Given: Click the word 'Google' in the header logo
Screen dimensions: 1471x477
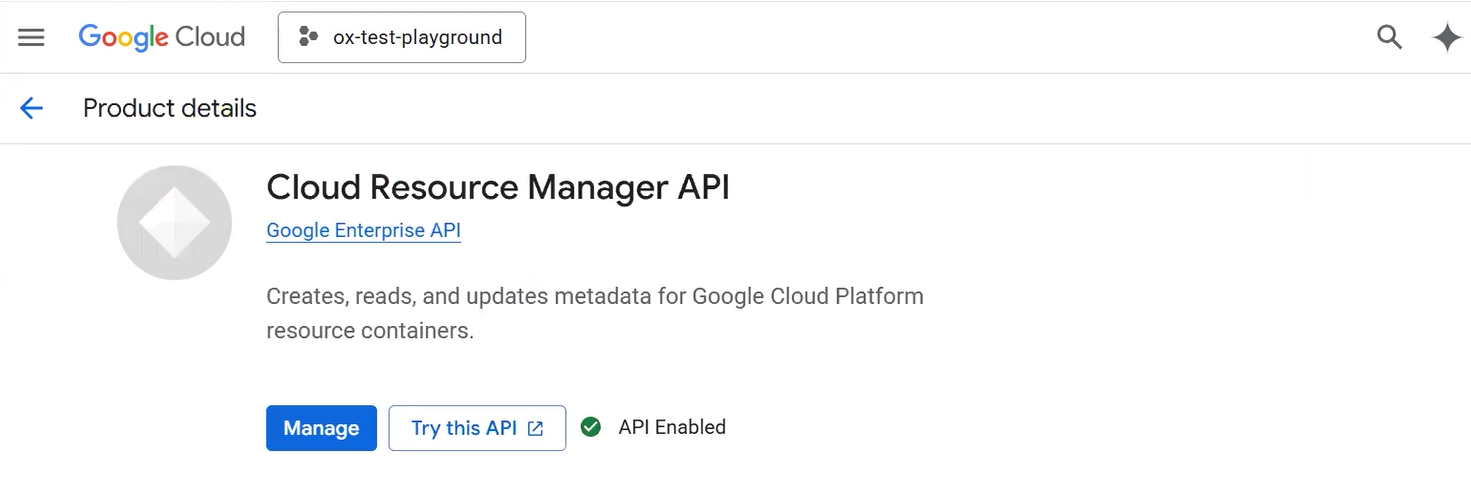Looking at the screenshot, I should (123, 38).
